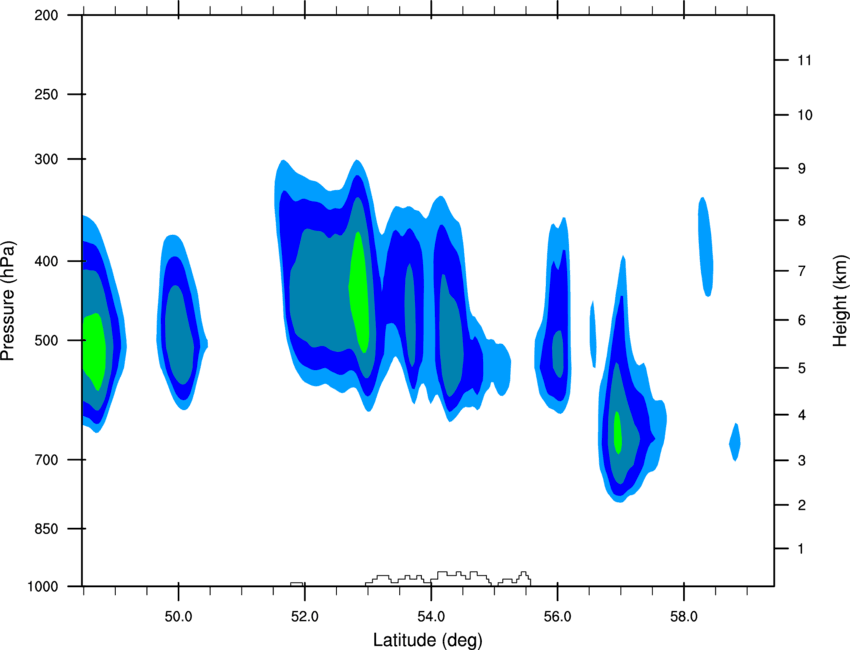Click the 4 km height label

(802, 415)
